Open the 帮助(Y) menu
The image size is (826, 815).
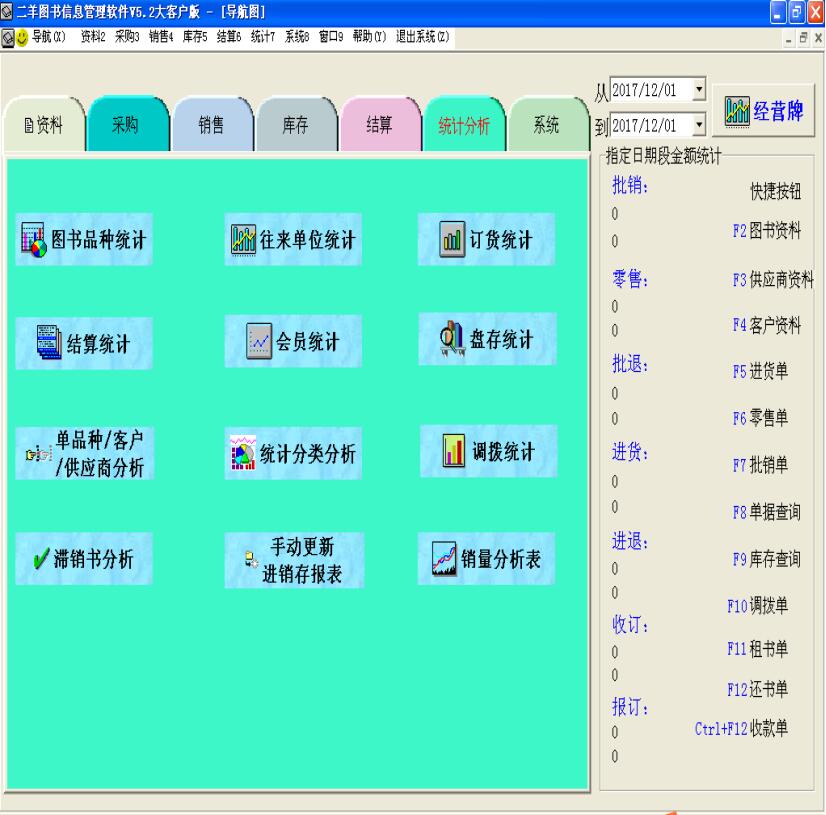click(369, 37)
